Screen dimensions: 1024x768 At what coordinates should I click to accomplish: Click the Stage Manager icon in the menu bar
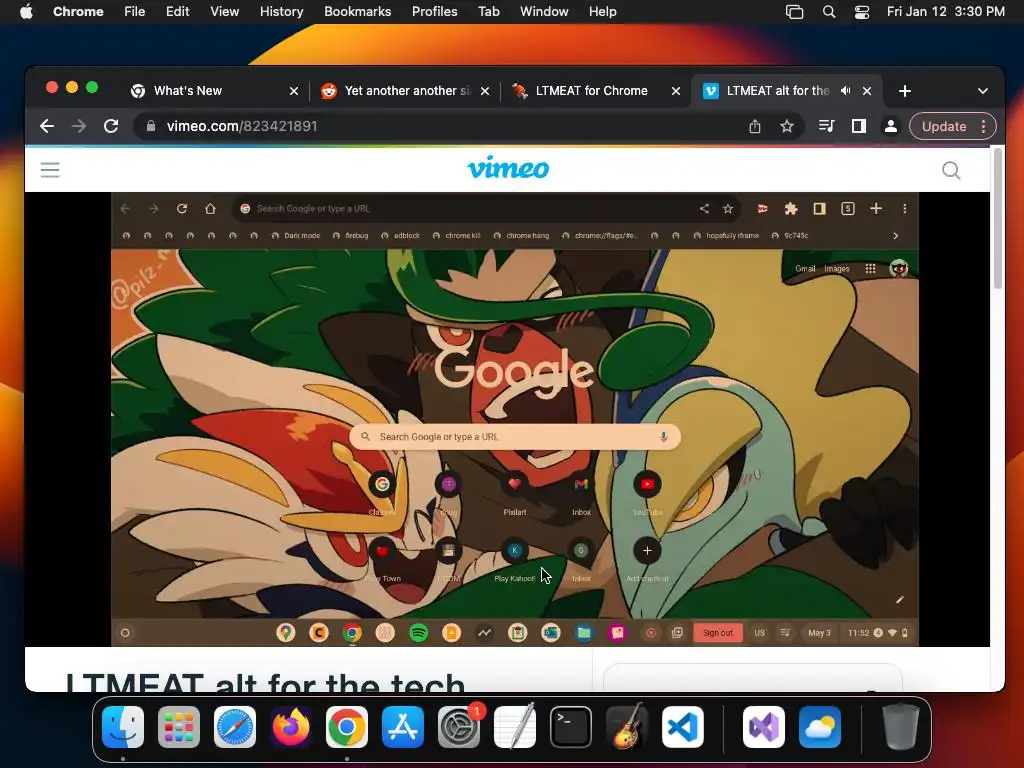click(x=794, y=12)
